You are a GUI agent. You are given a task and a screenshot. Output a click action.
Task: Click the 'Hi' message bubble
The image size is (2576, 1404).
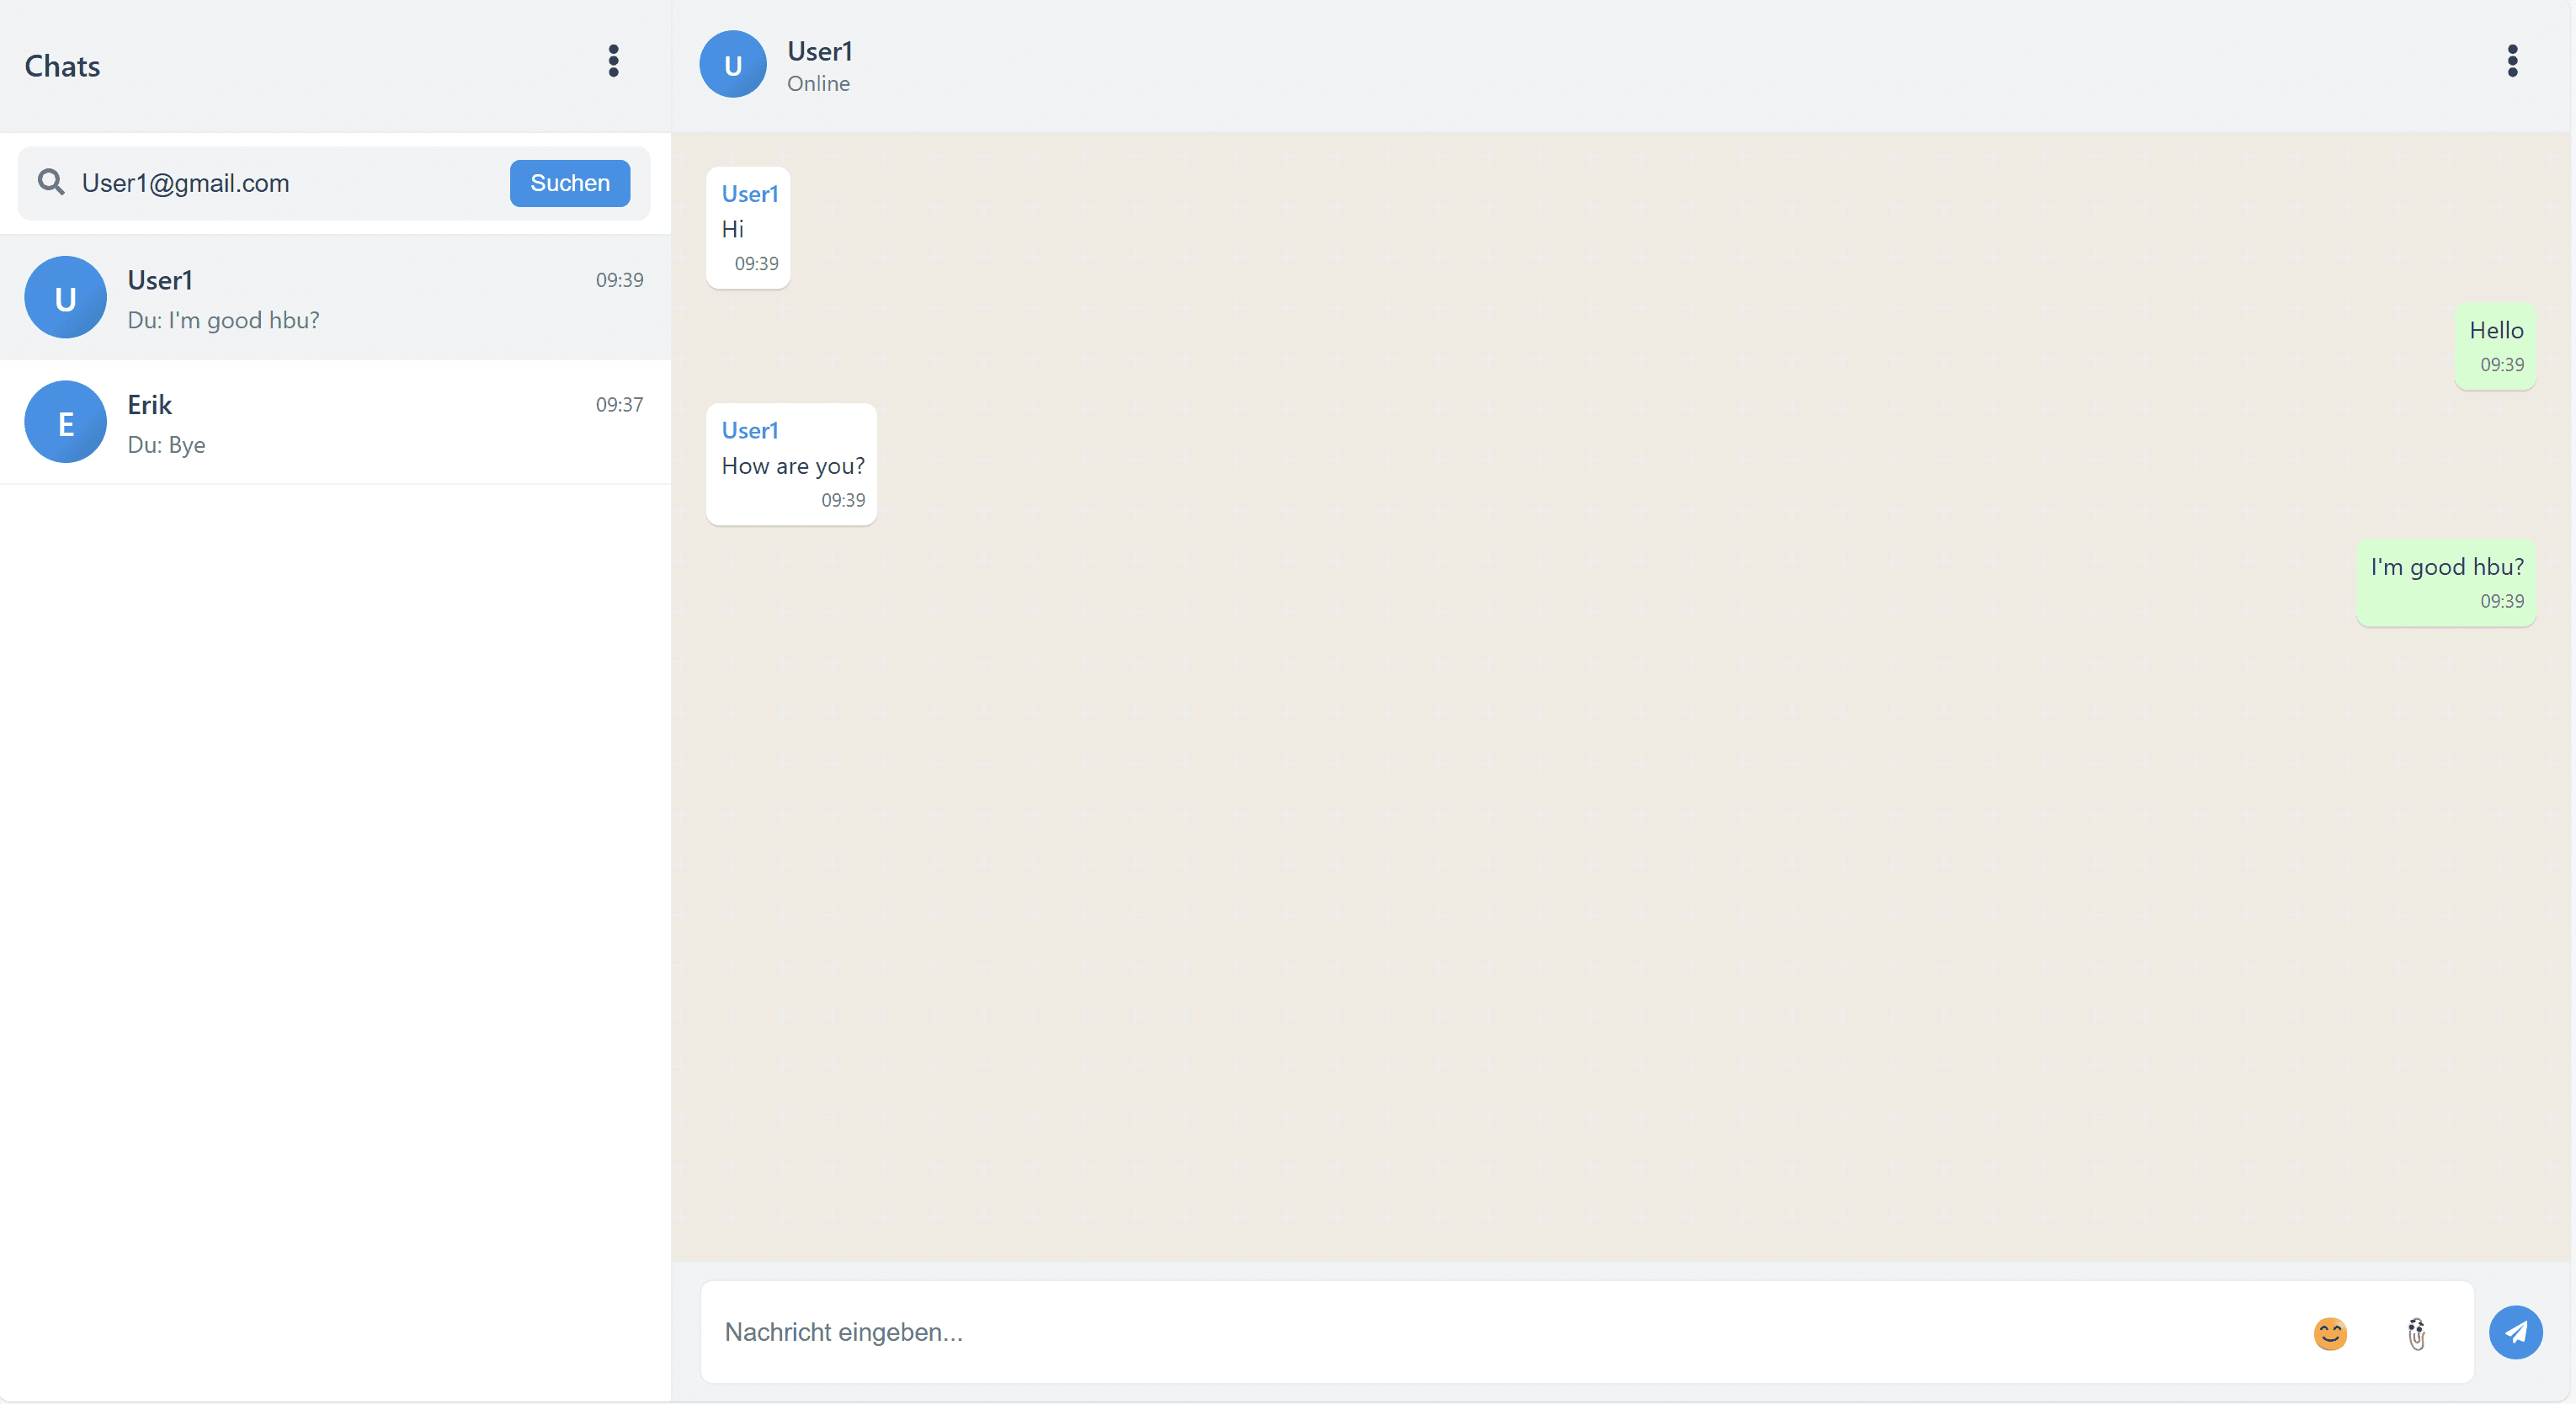pyautogui.click(x=748, y=228)
